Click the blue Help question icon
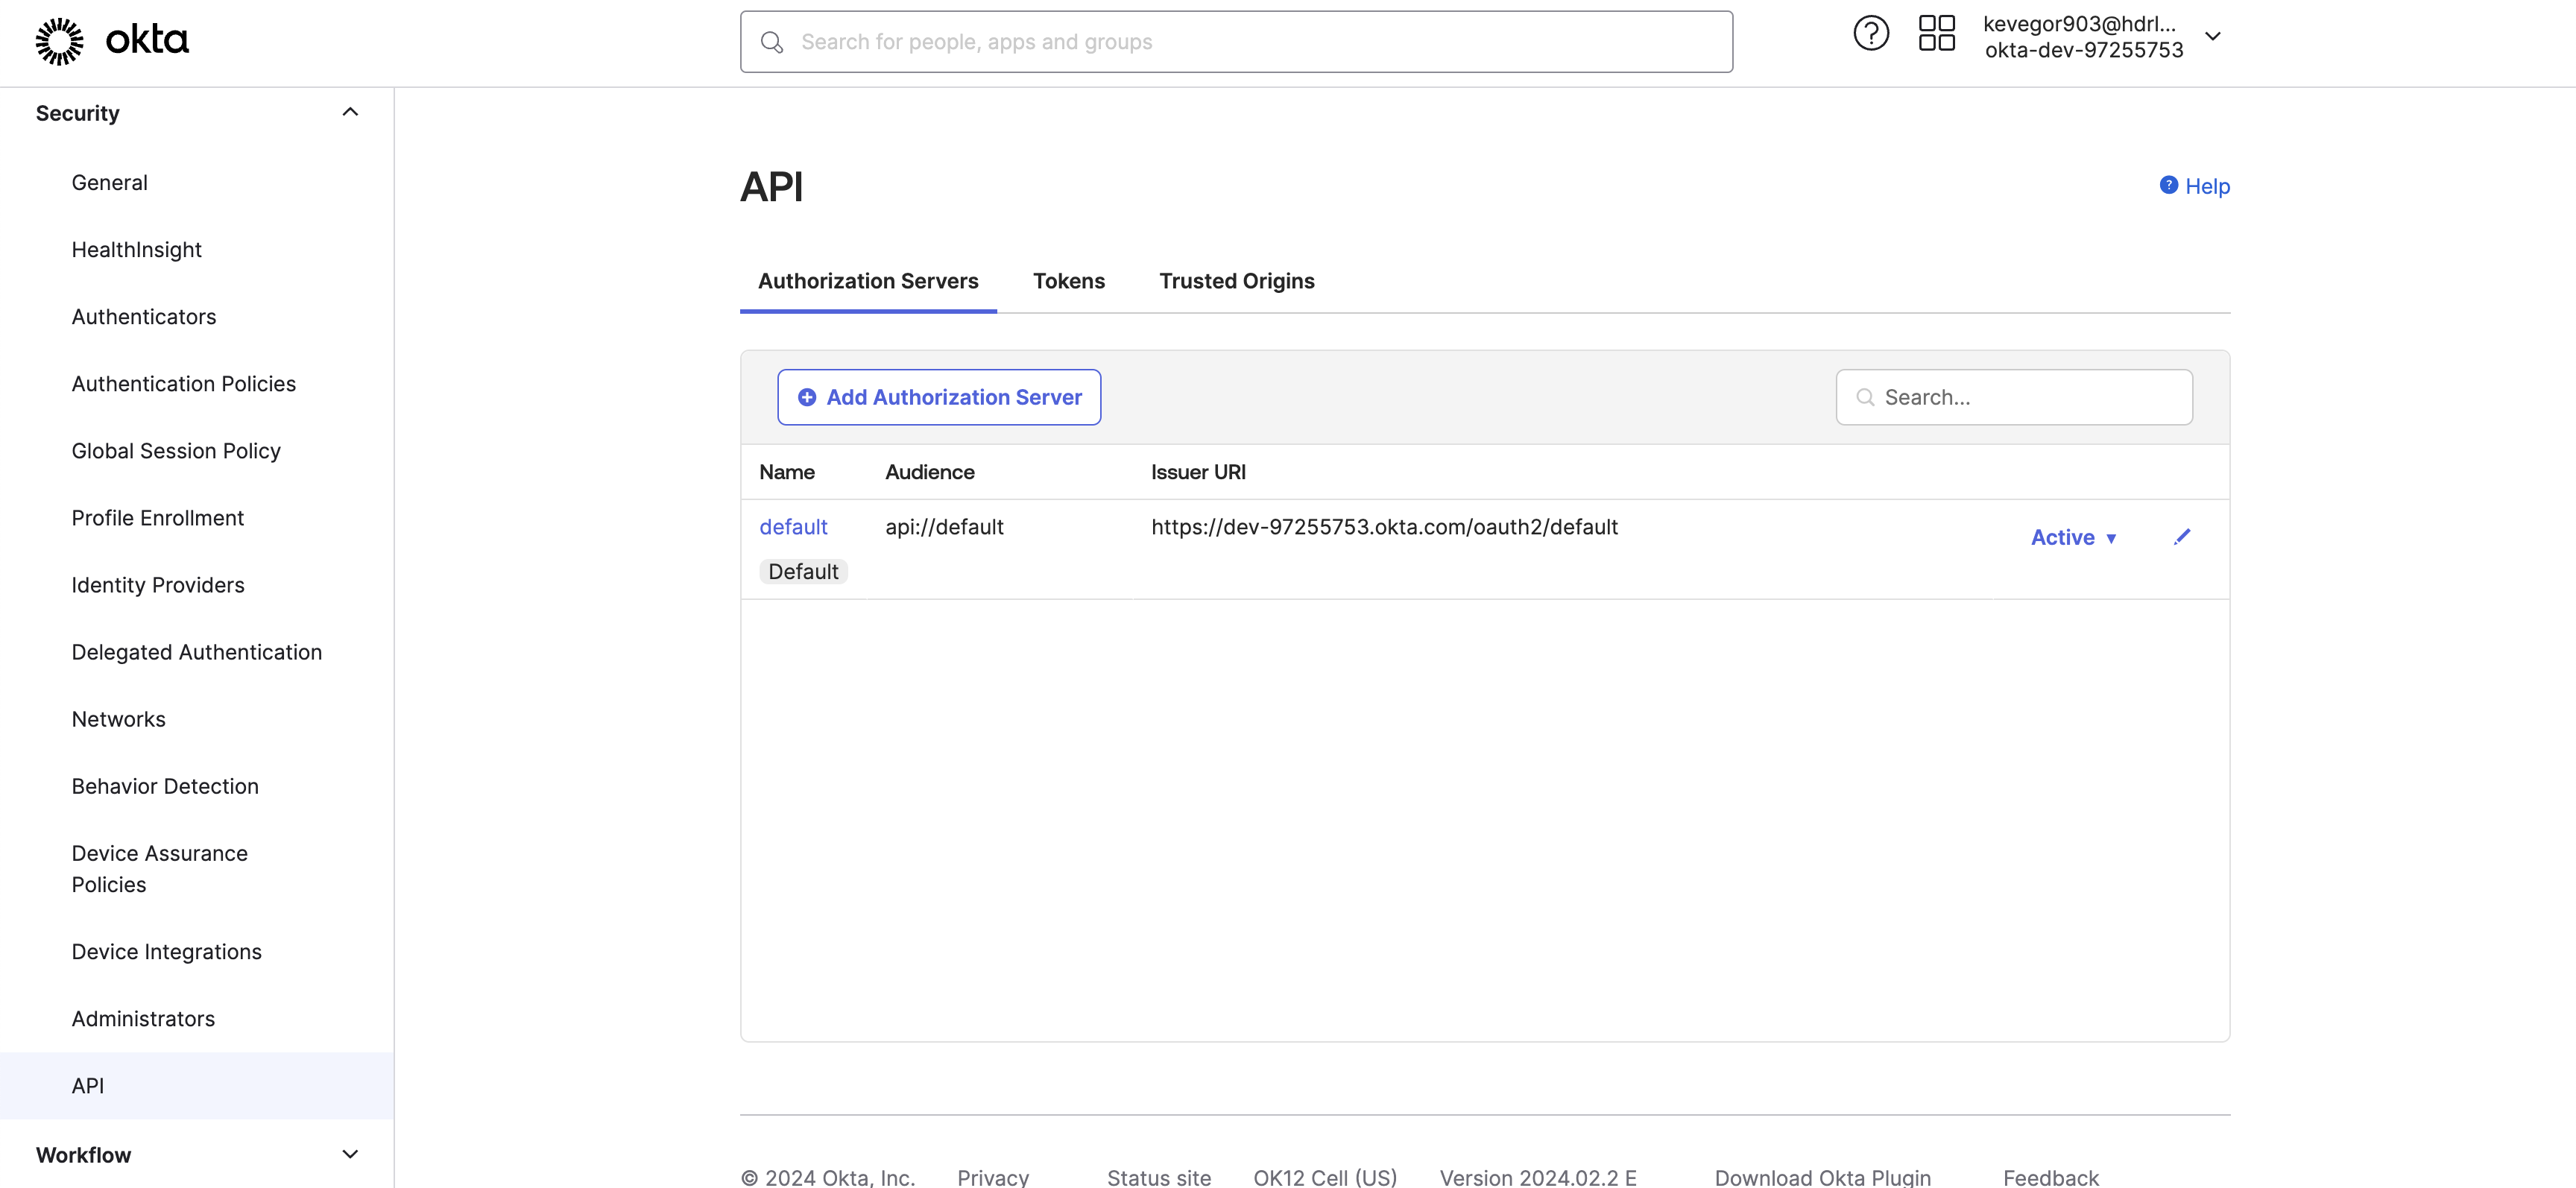 pos(2168,185)
